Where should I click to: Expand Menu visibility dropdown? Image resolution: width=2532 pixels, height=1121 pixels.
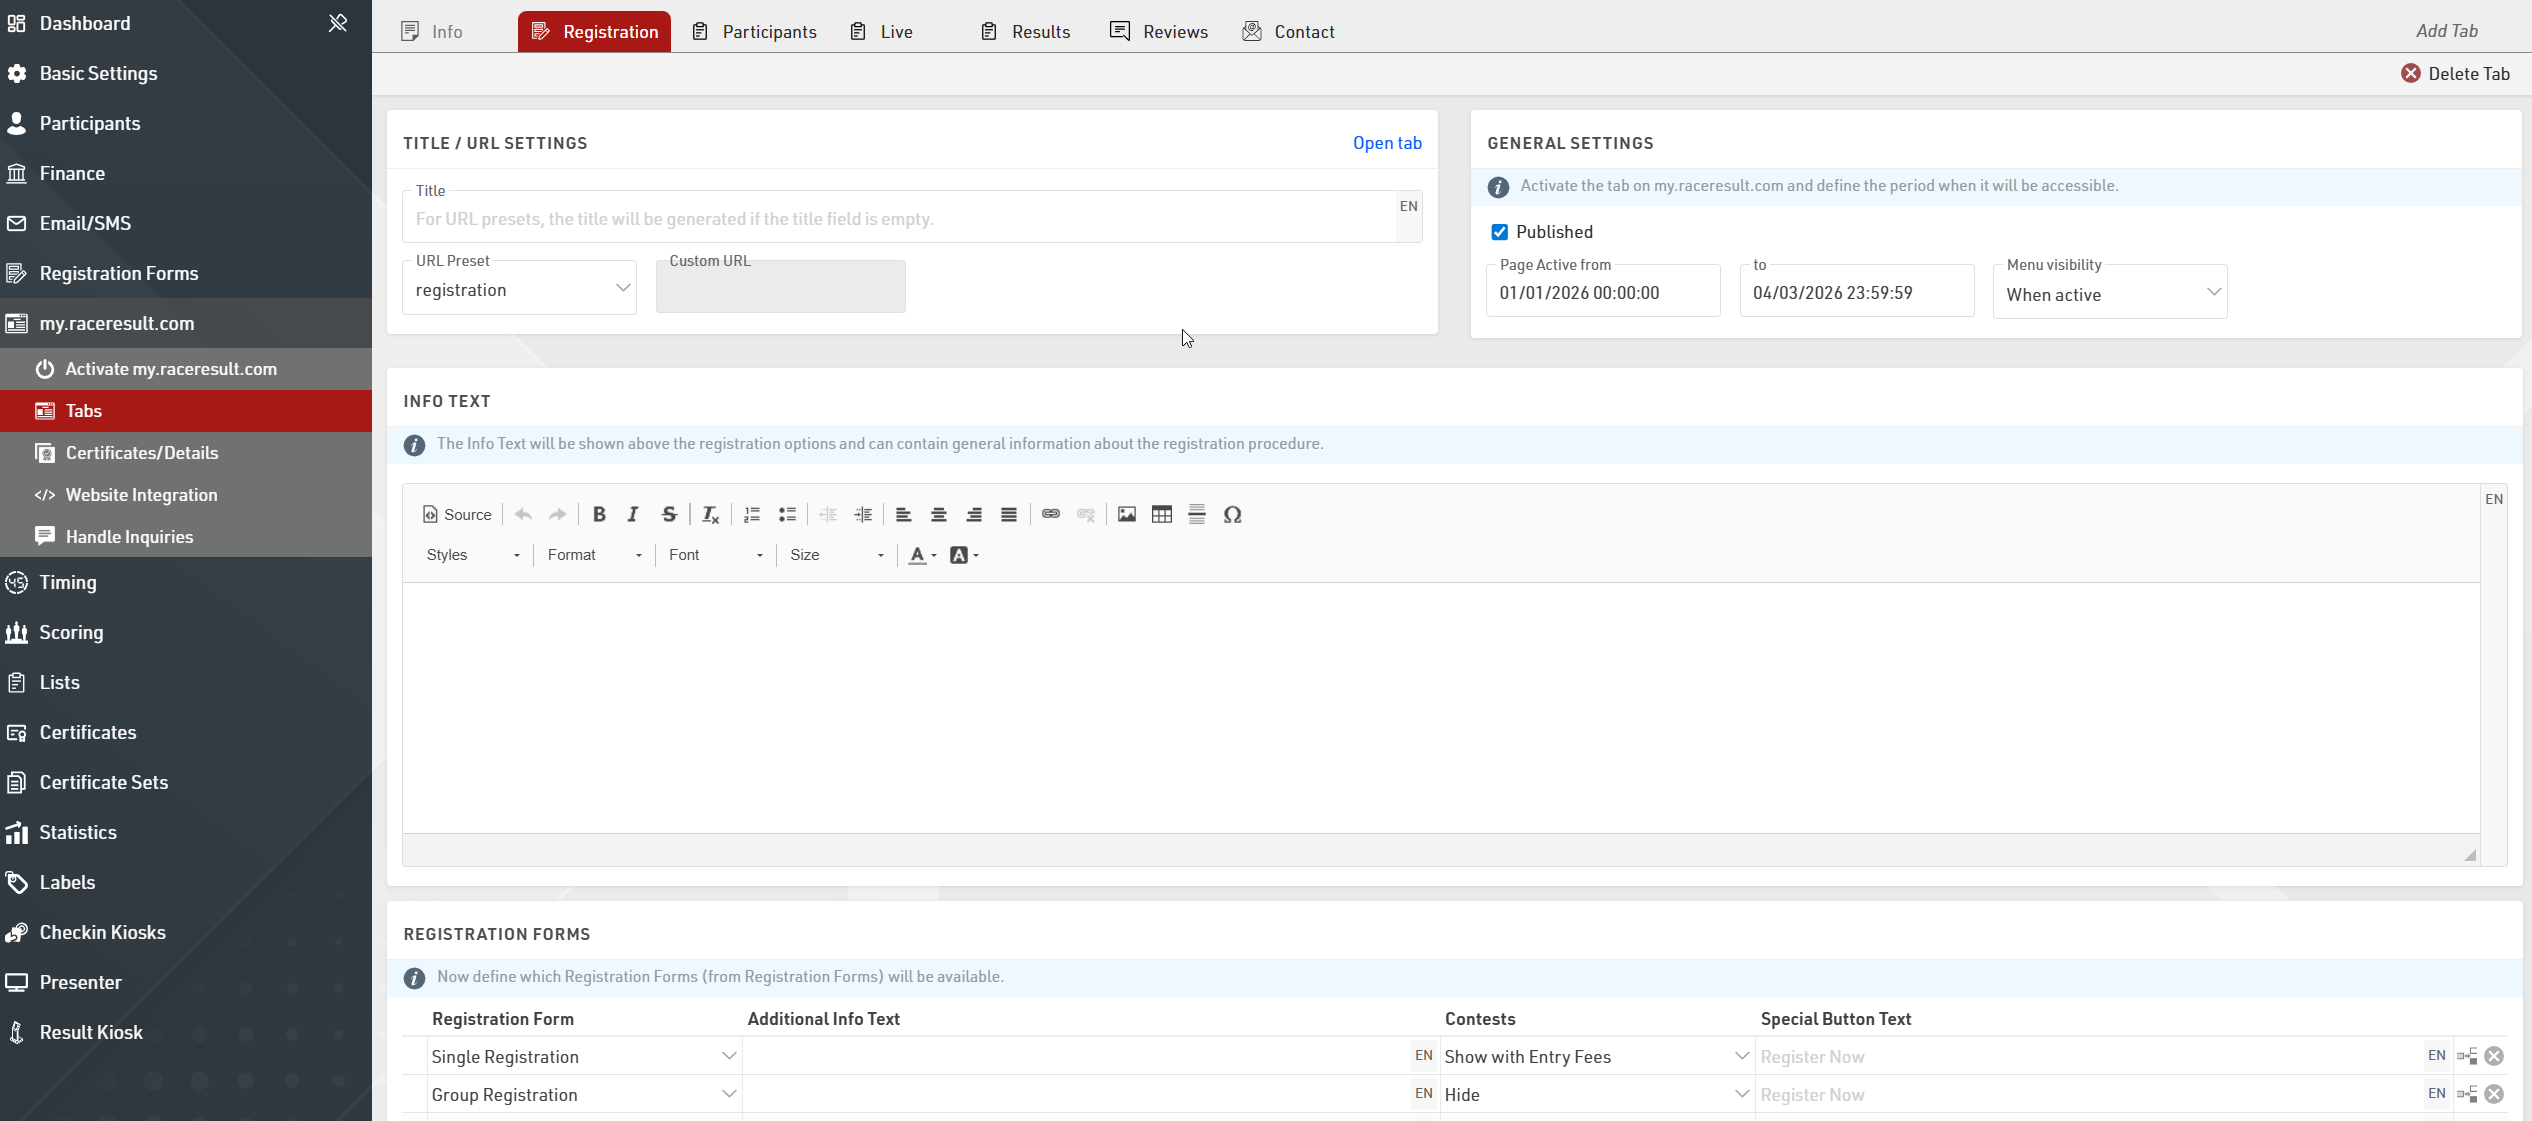click(2109, 295)
